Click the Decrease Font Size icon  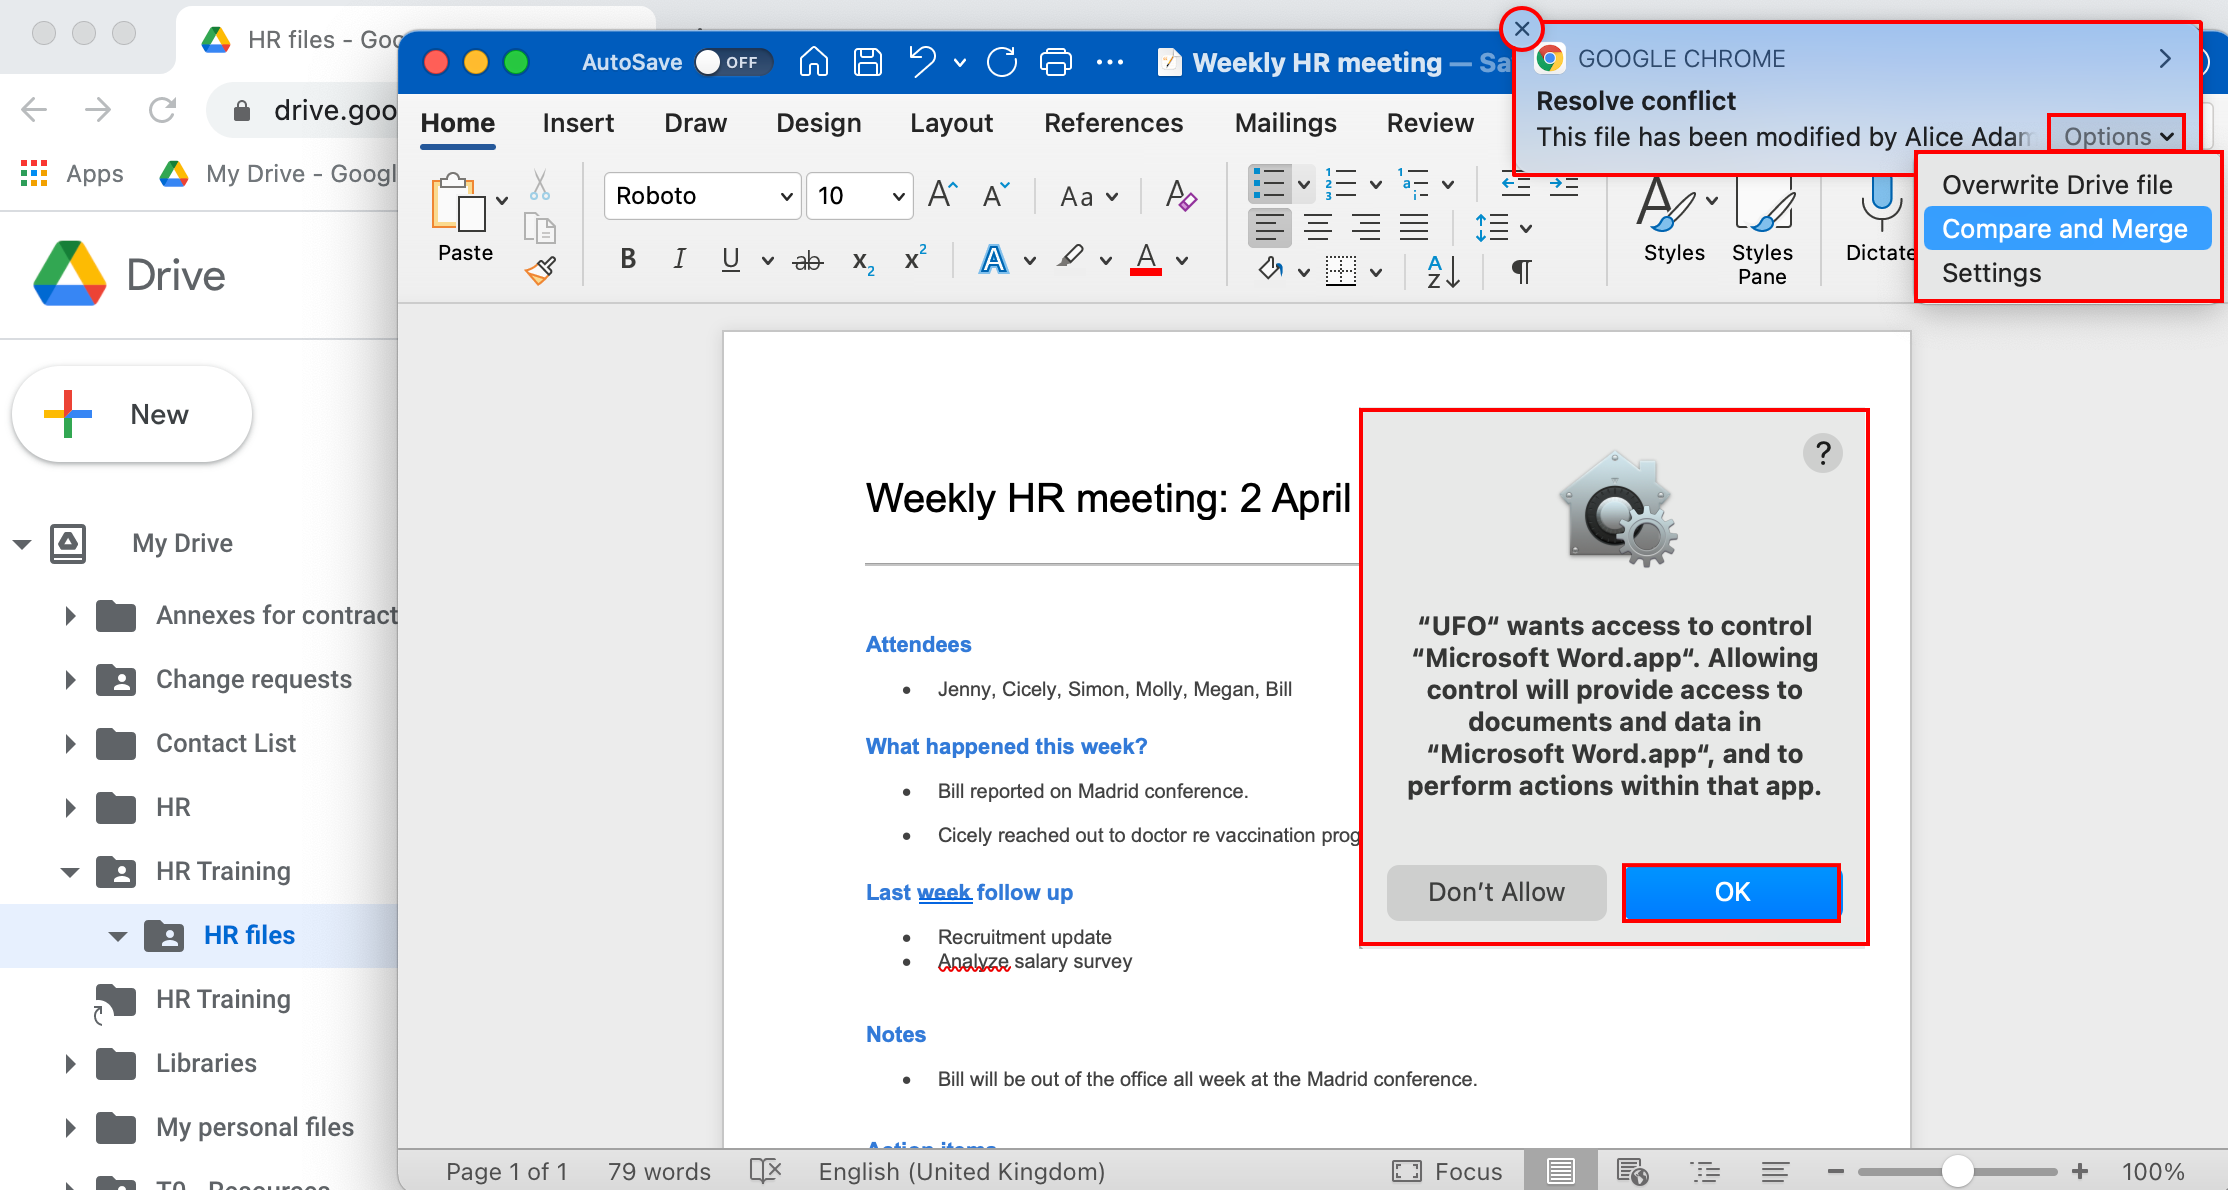(x=996, y=195)
